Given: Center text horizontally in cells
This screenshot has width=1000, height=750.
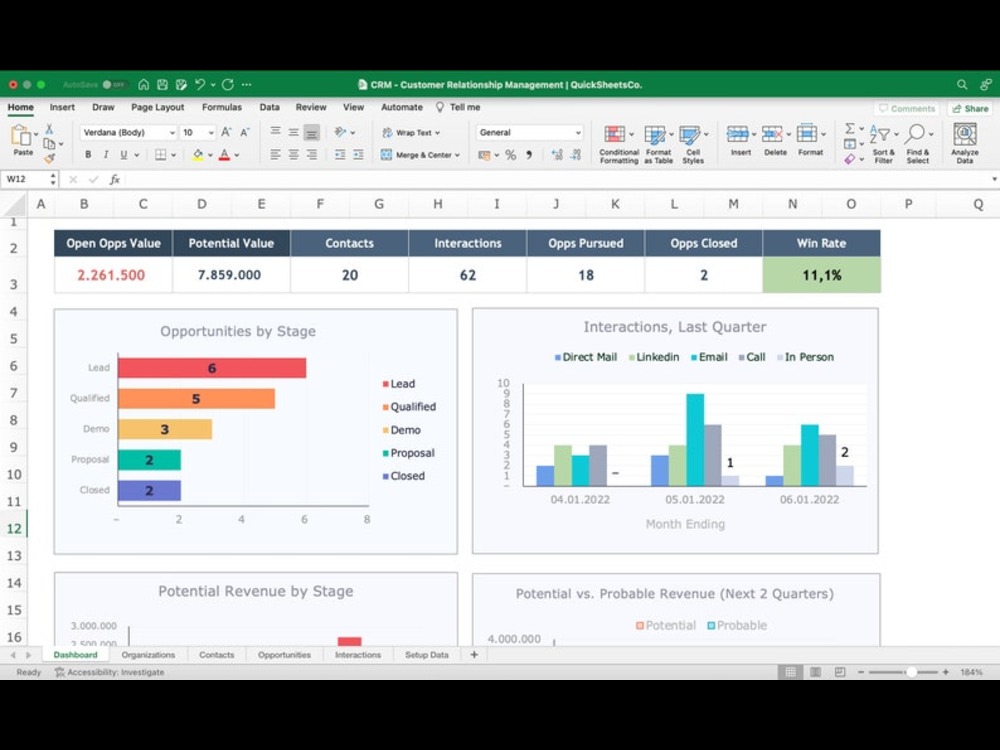Looking at the screenshot, I should 293,154.
